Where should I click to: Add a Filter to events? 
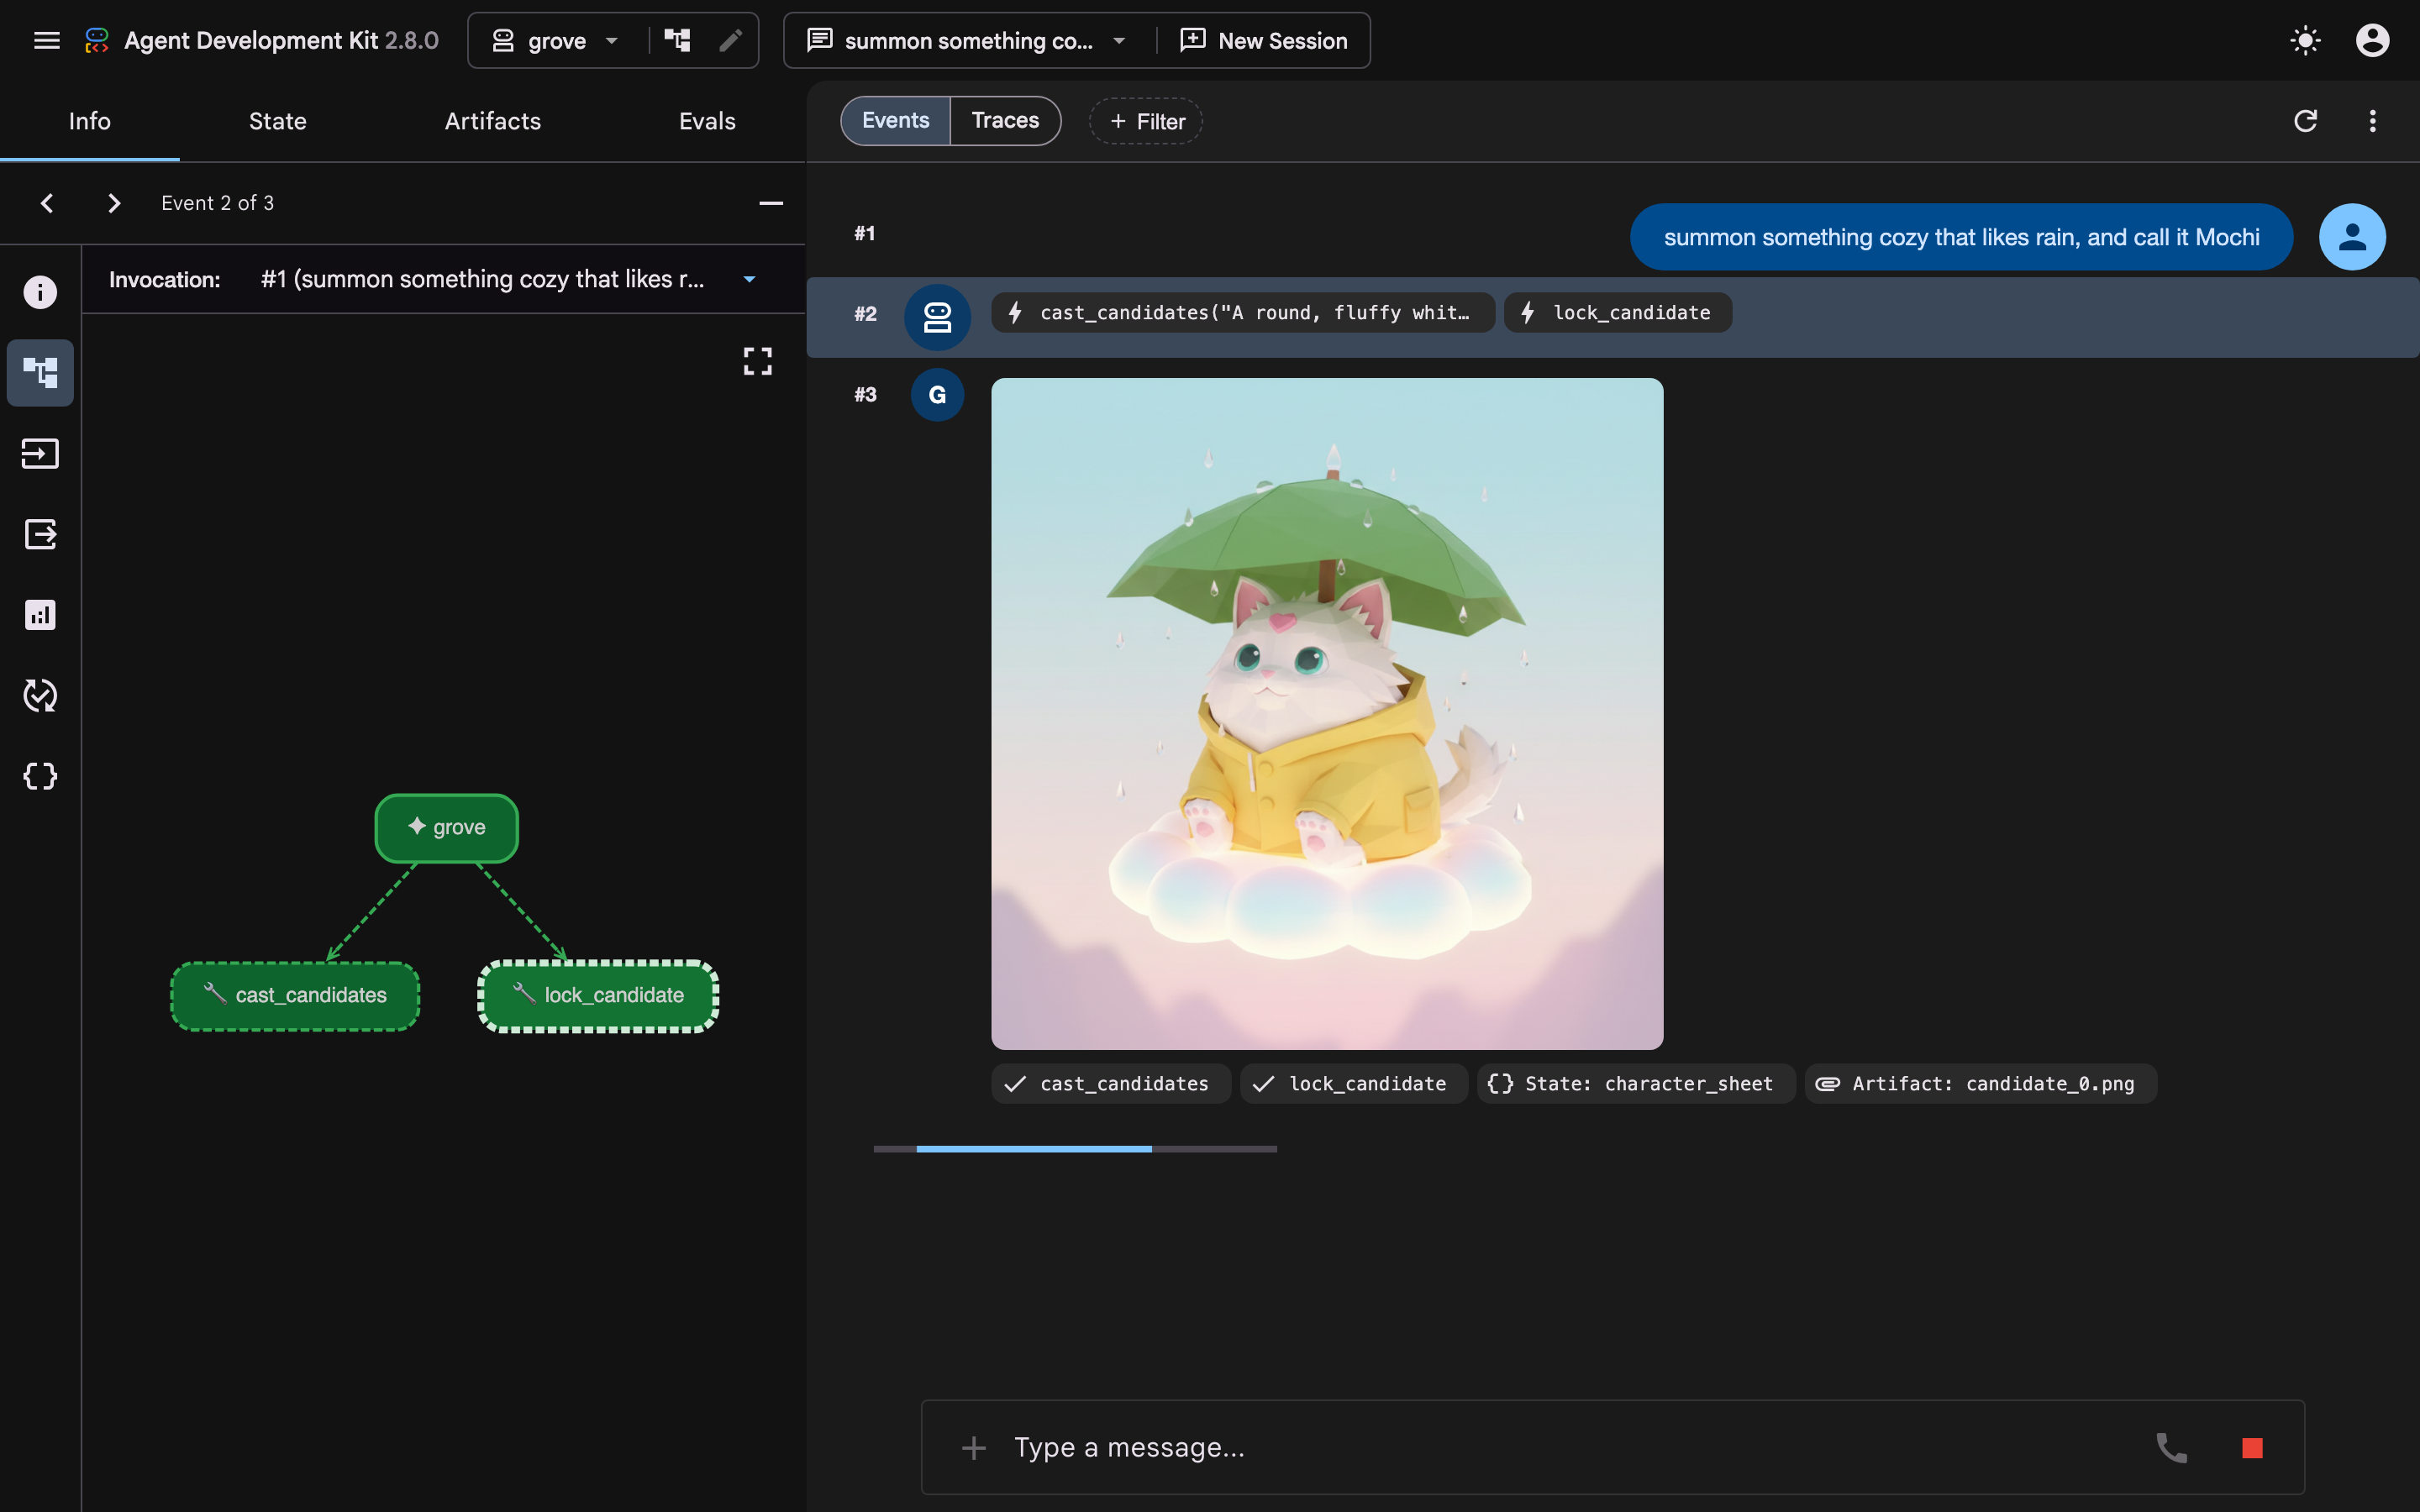click(x=1145, y=121)
